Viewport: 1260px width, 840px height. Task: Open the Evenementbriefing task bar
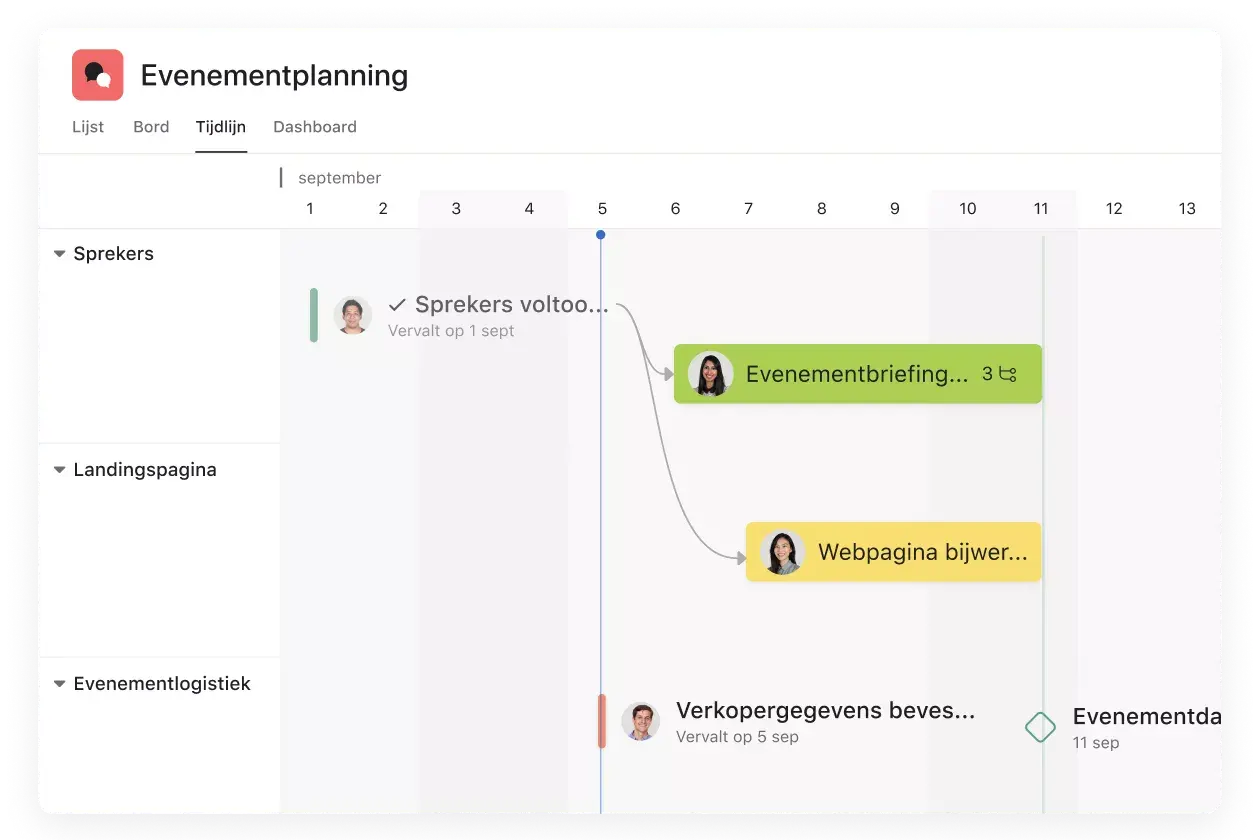click(x=858, y=374)
